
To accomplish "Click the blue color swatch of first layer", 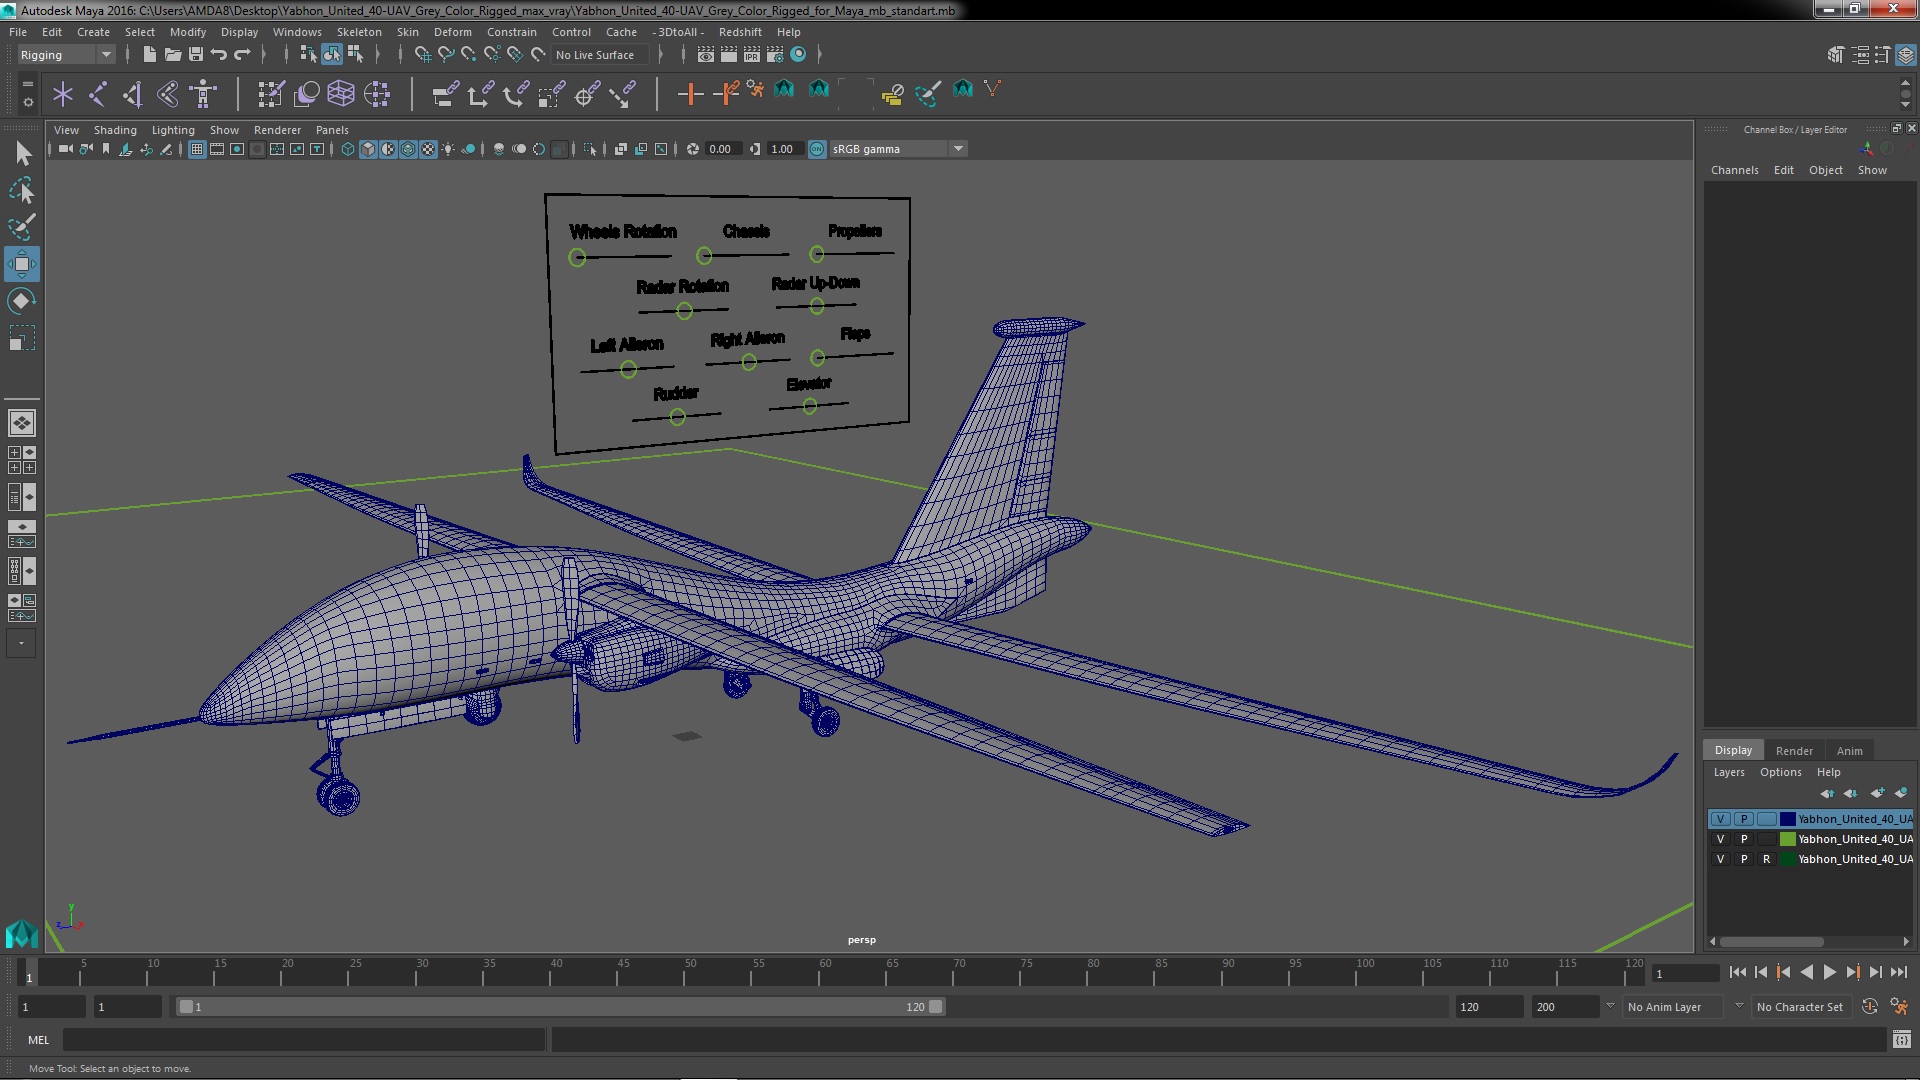I will pyautogui.click(x=1787, y=819).
